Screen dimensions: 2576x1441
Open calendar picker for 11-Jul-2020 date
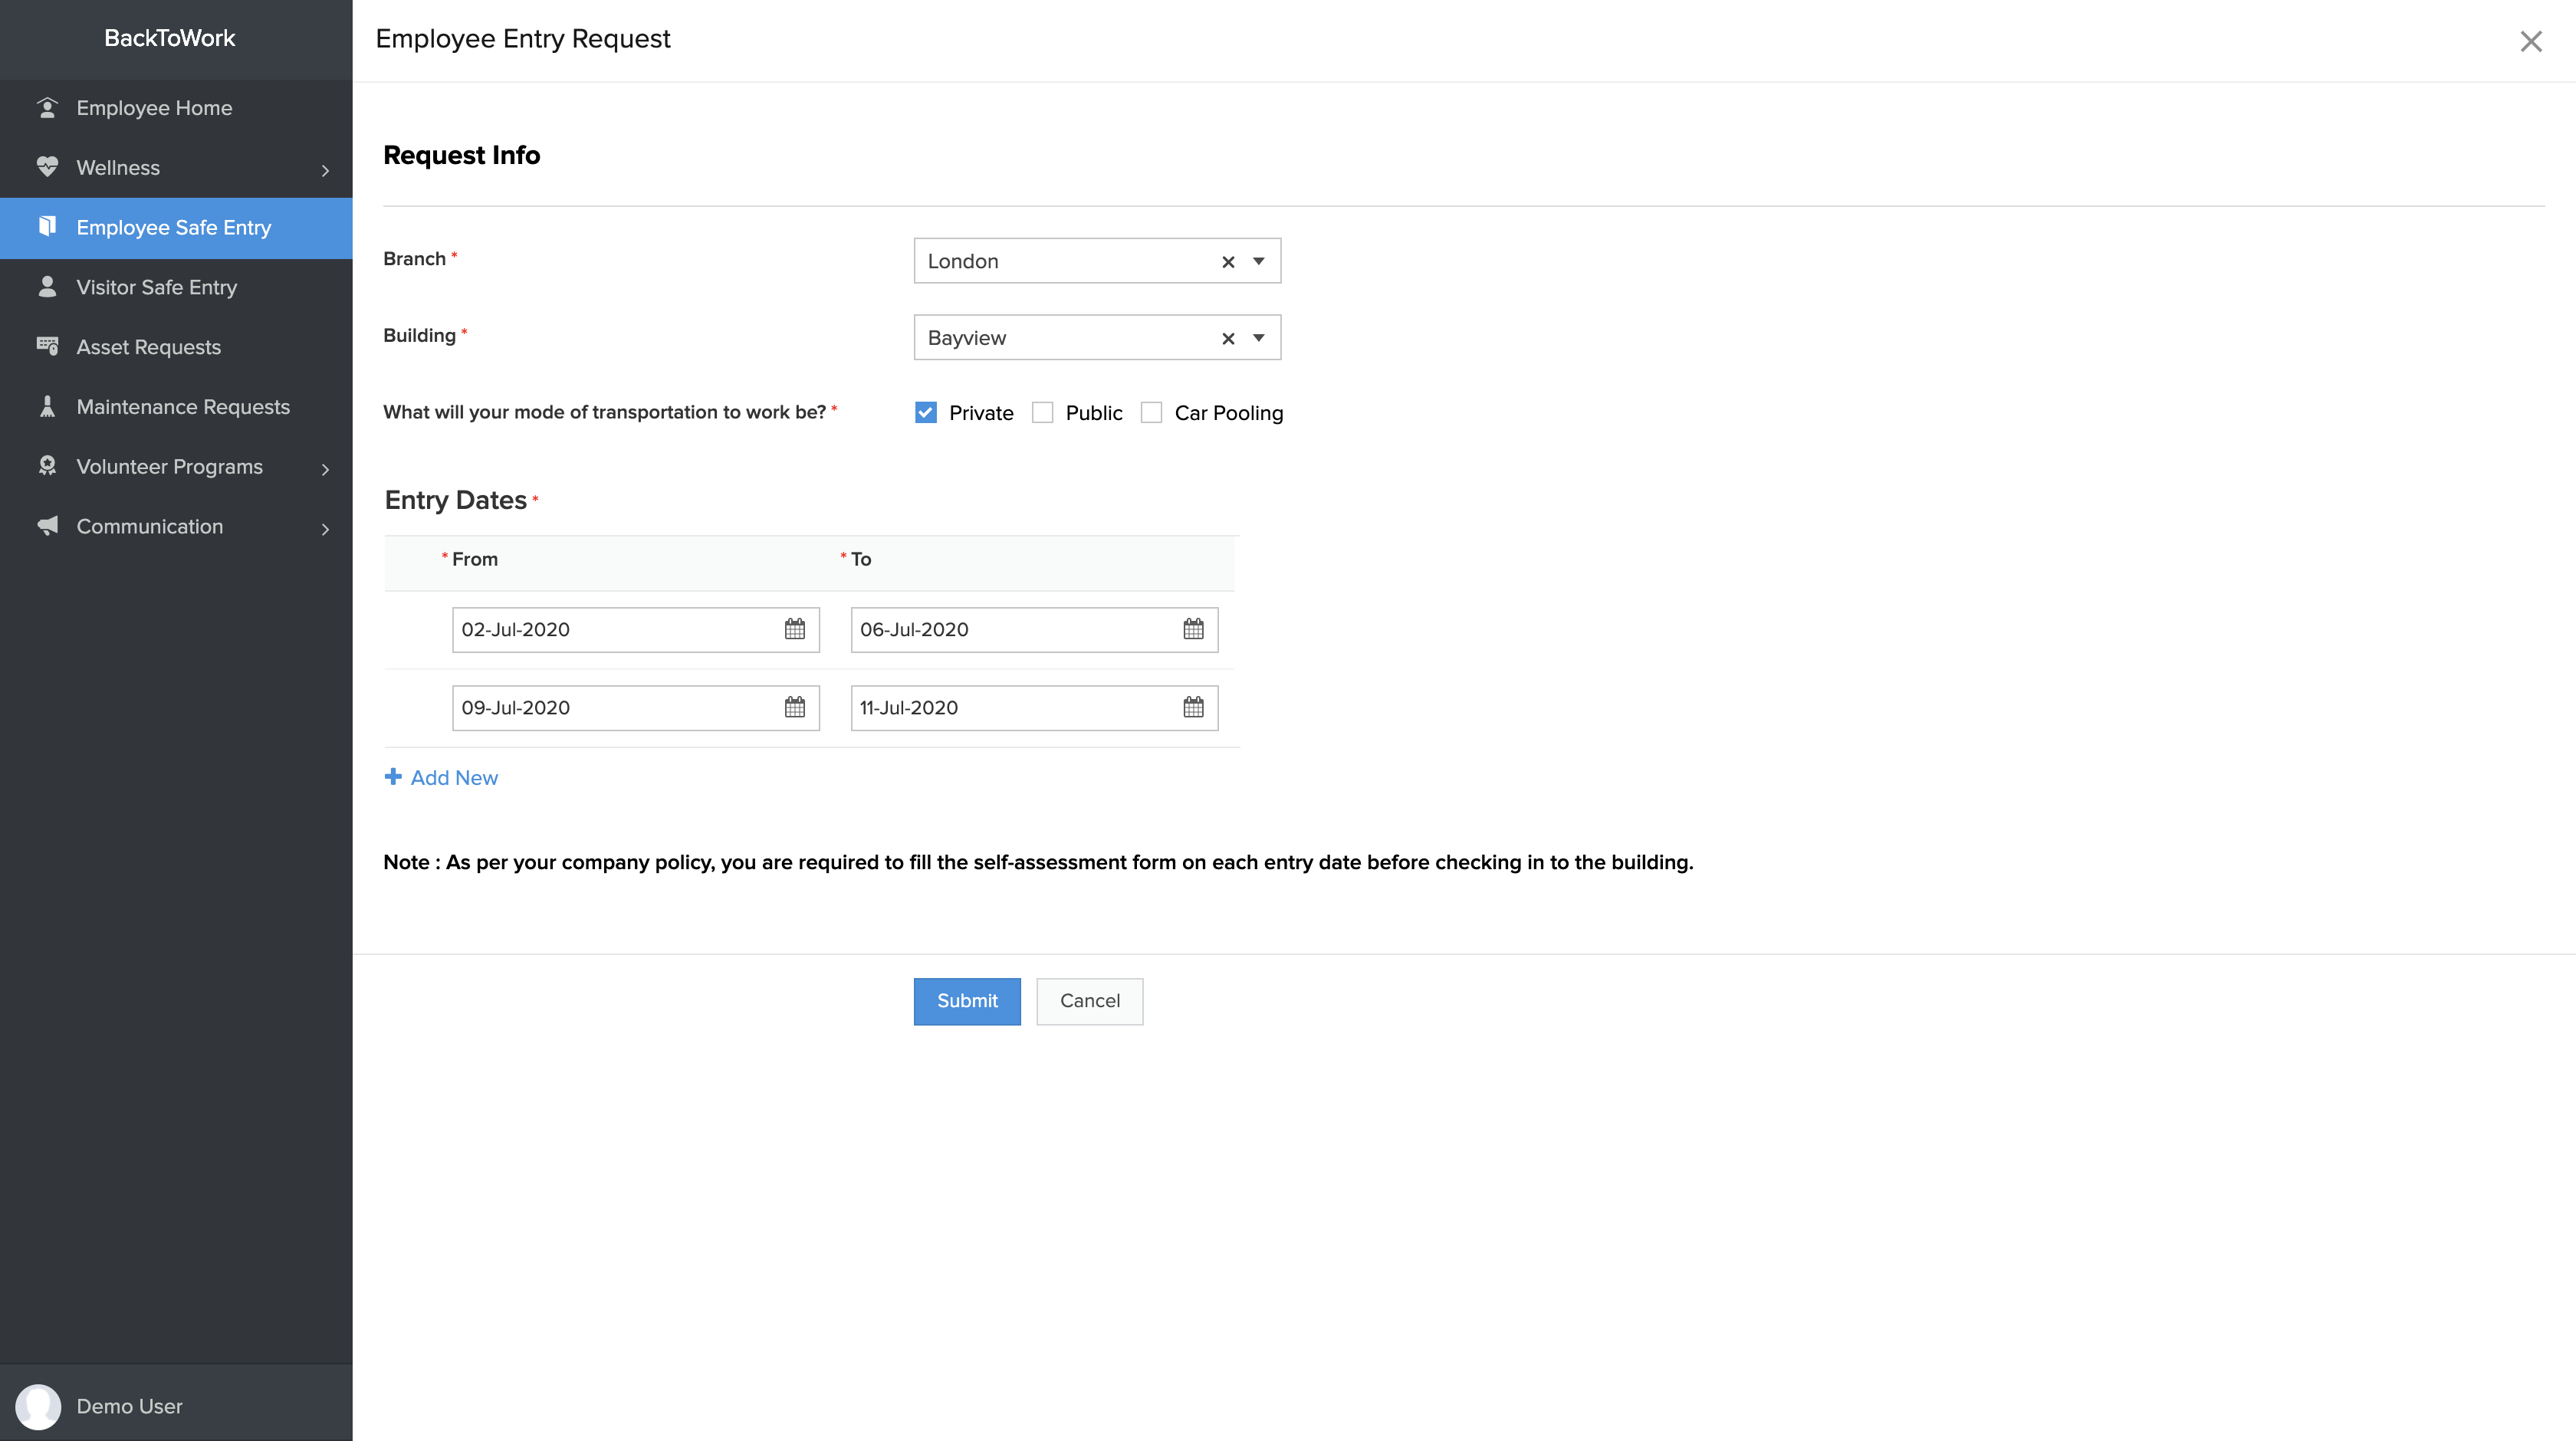pos(1193,707)
